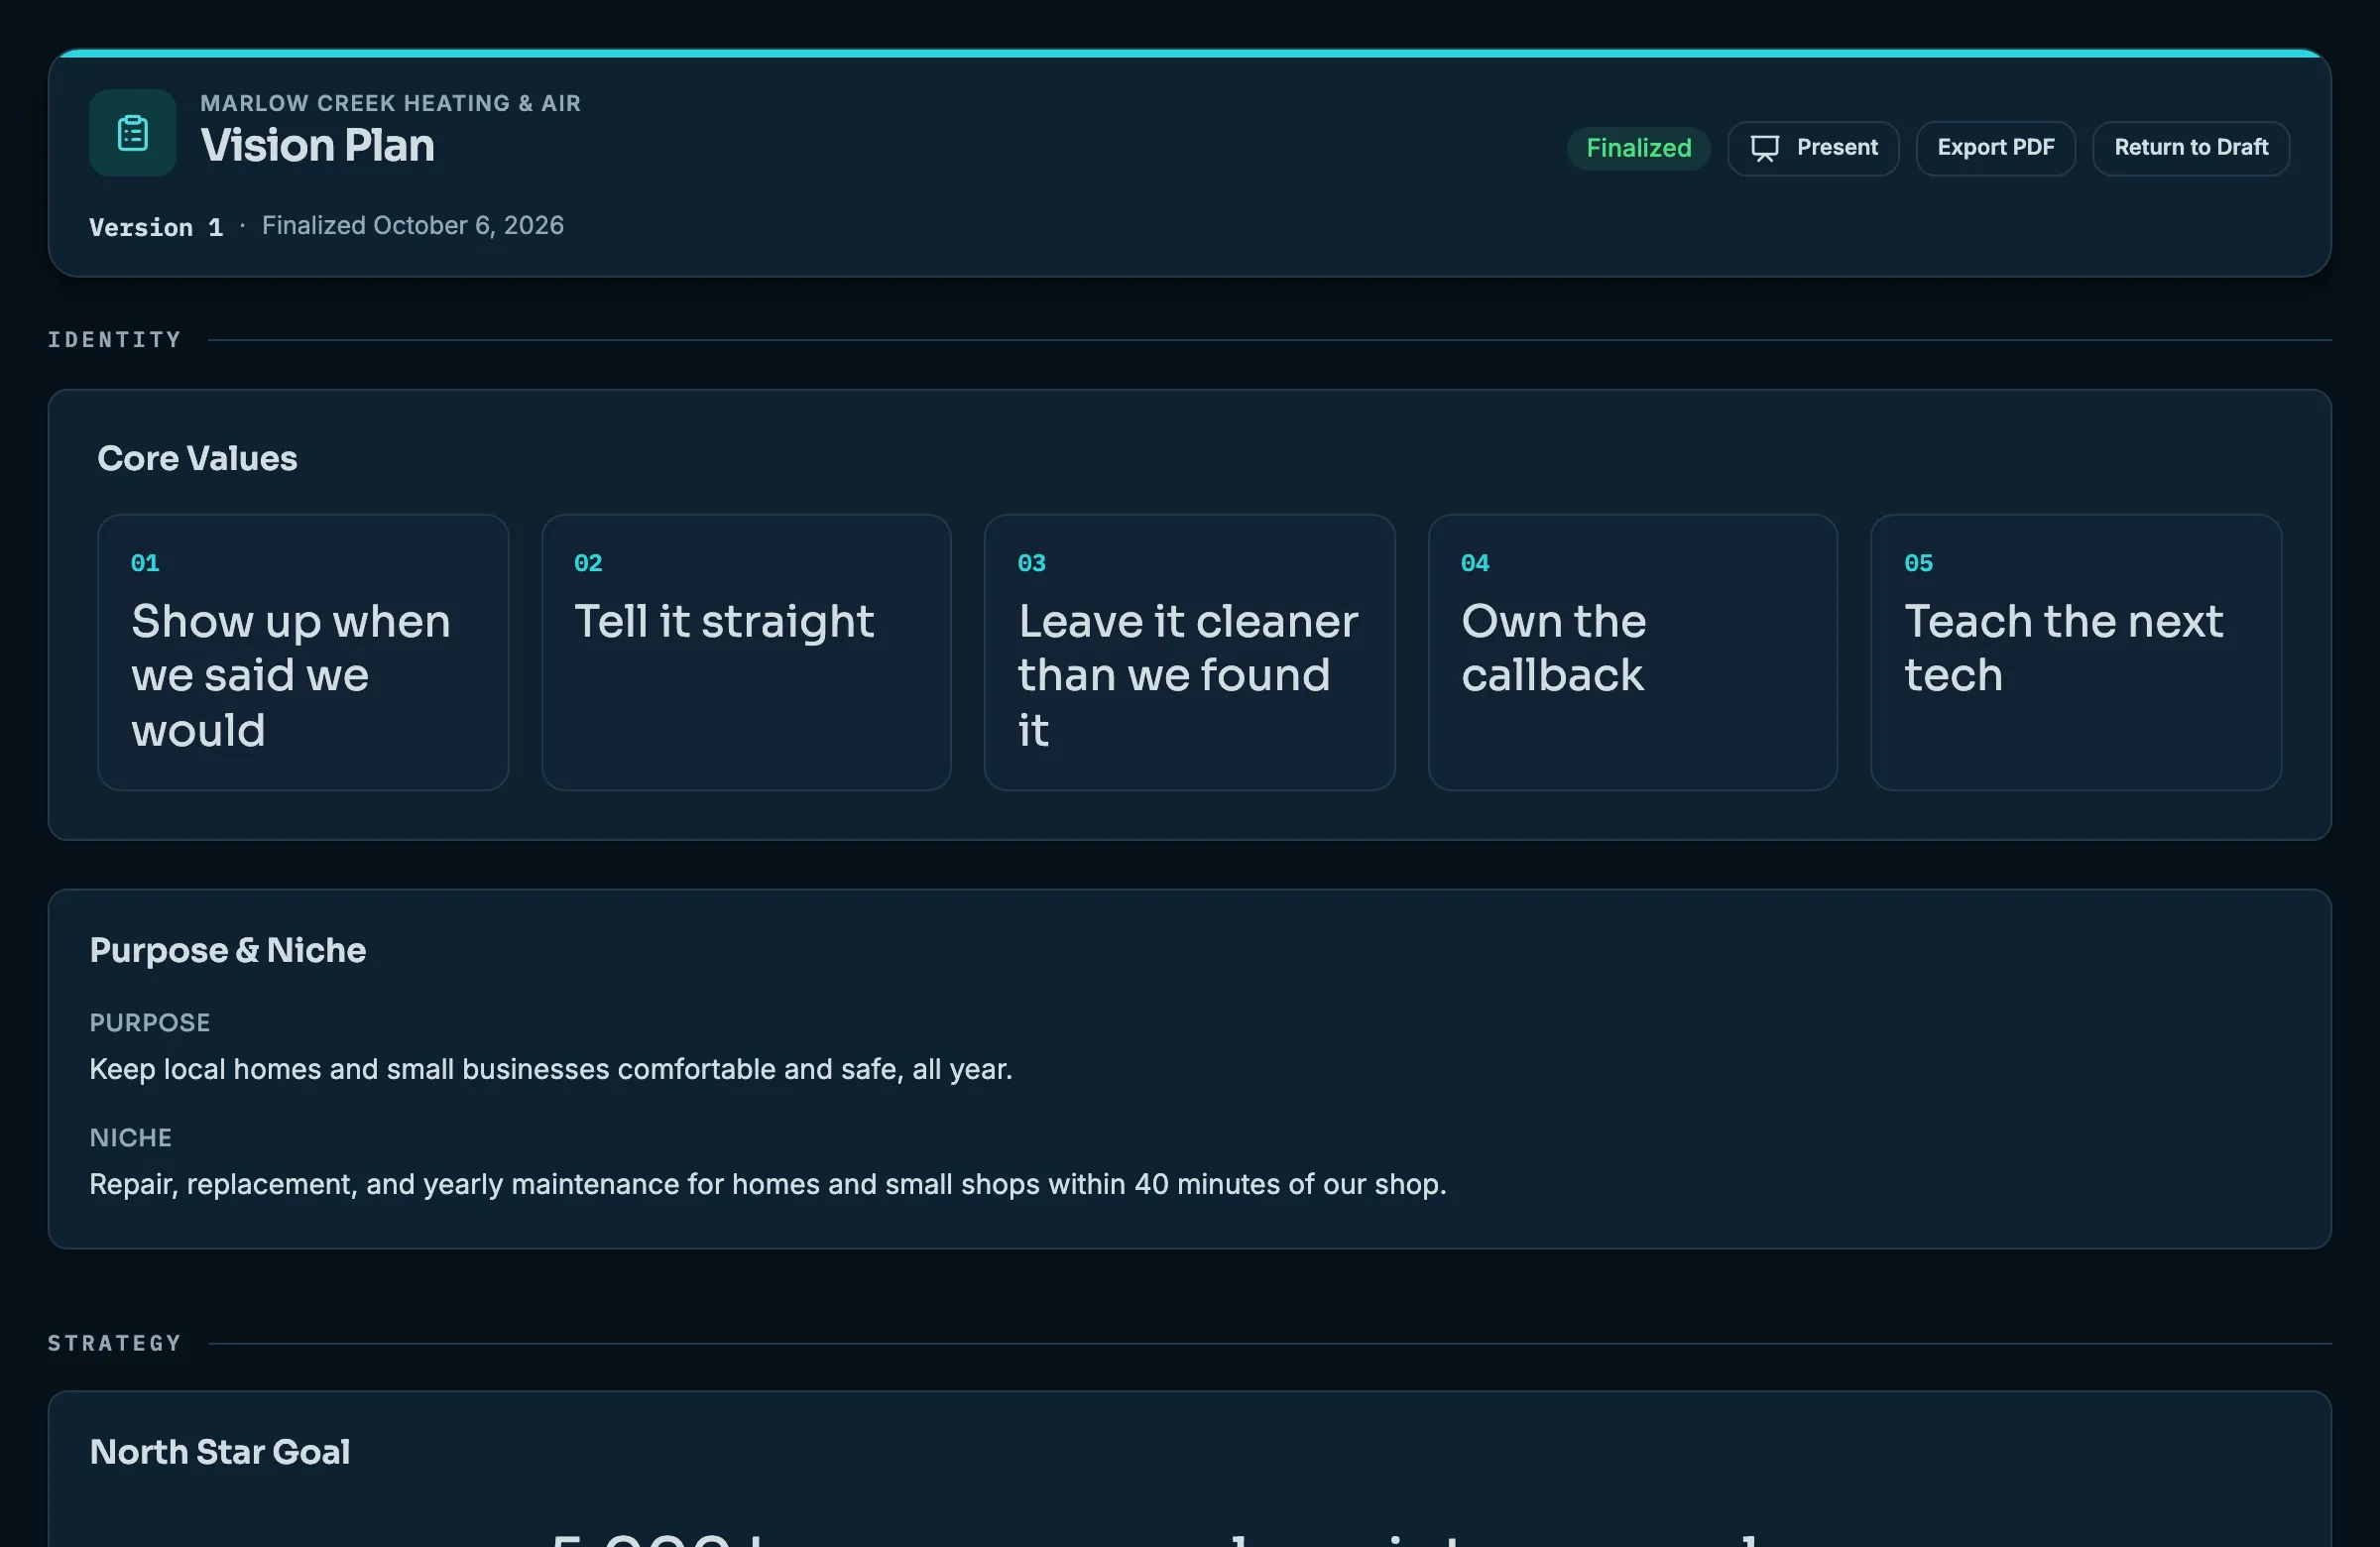Click the presentation screen icon in Present
Screen dimensions: 2380x1547
click(x=1764, y=148)
